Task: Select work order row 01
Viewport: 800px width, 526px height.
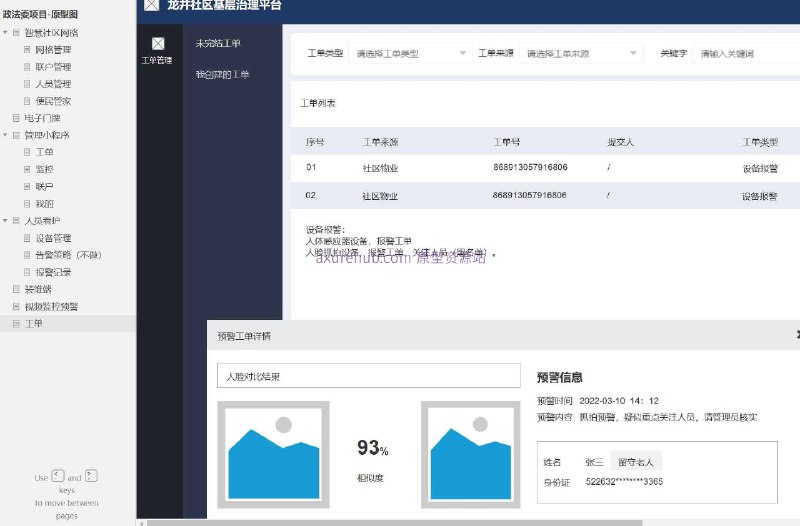Action: coord(545,167)
